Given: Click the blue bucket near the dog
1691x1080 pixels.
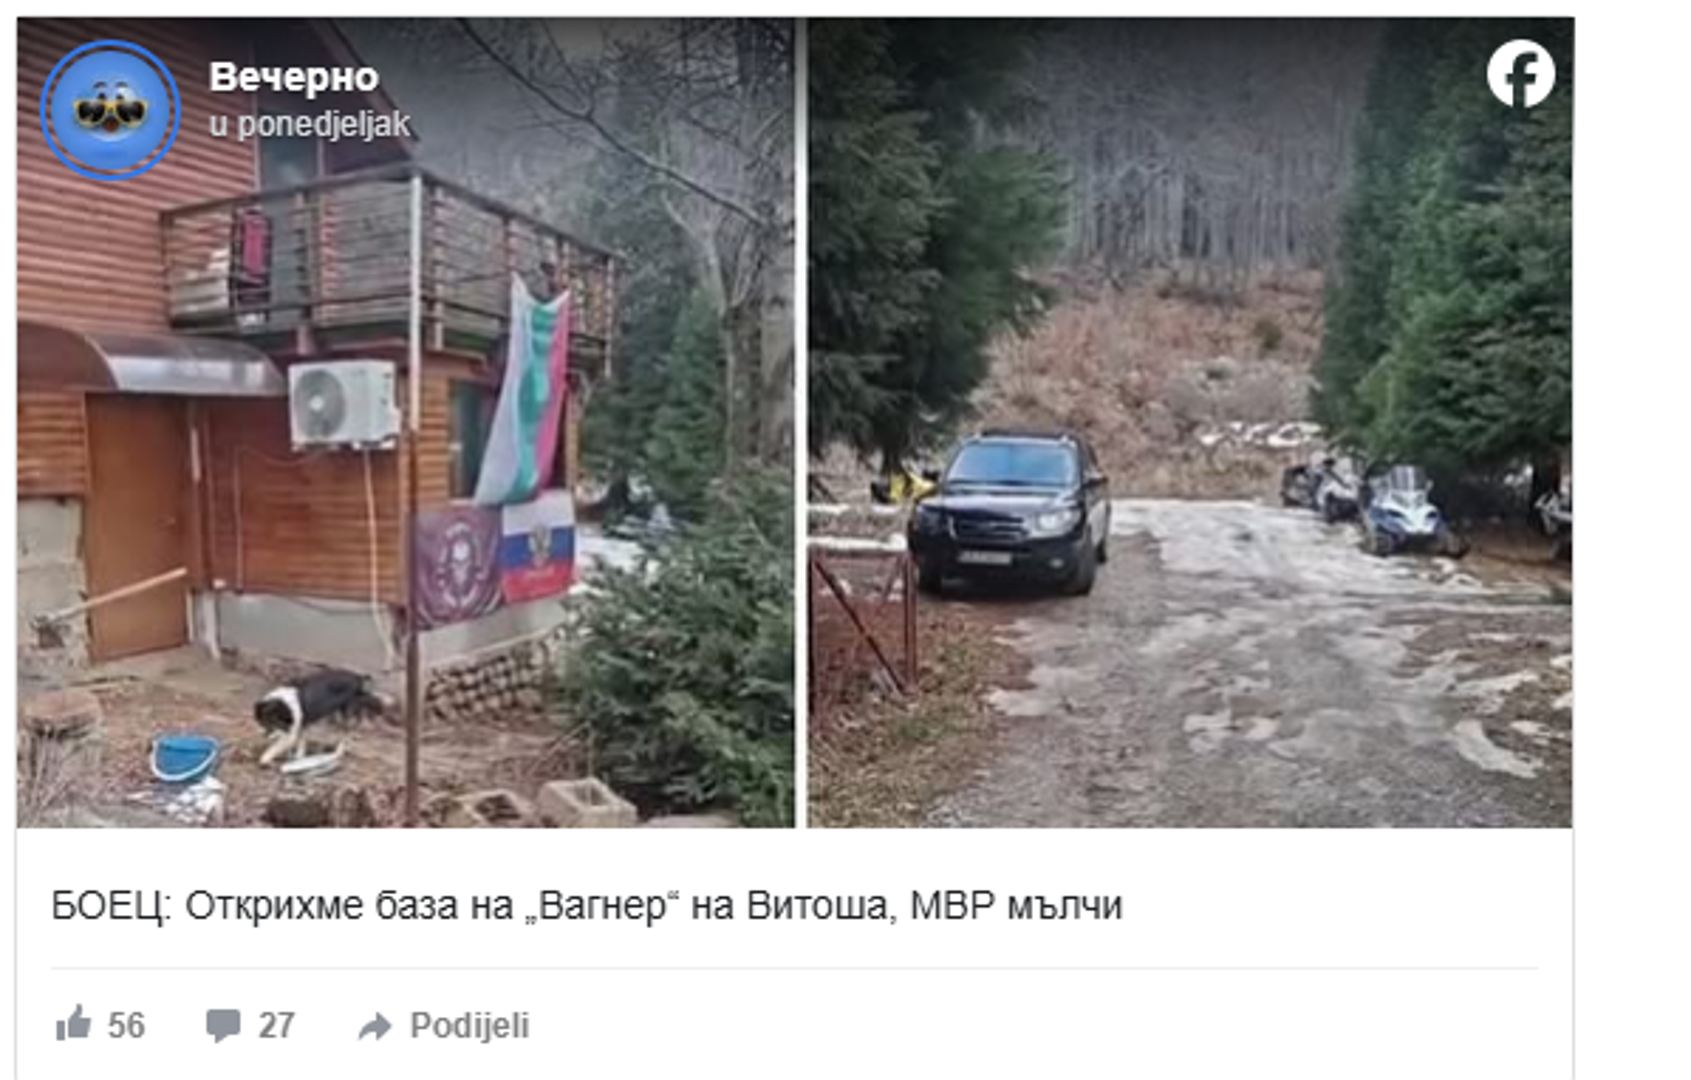Looking at the screenshot, I should 185,758.
